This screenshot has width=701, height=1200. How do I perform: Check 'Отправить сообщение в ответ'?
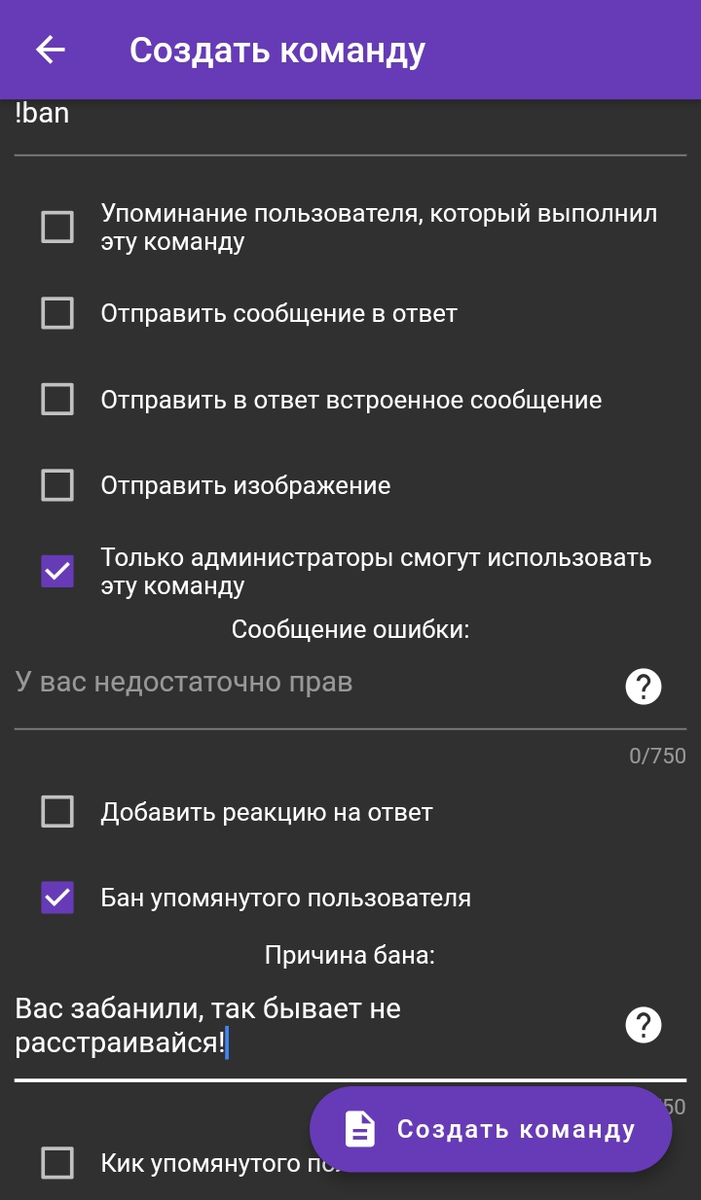click(57, 313)
